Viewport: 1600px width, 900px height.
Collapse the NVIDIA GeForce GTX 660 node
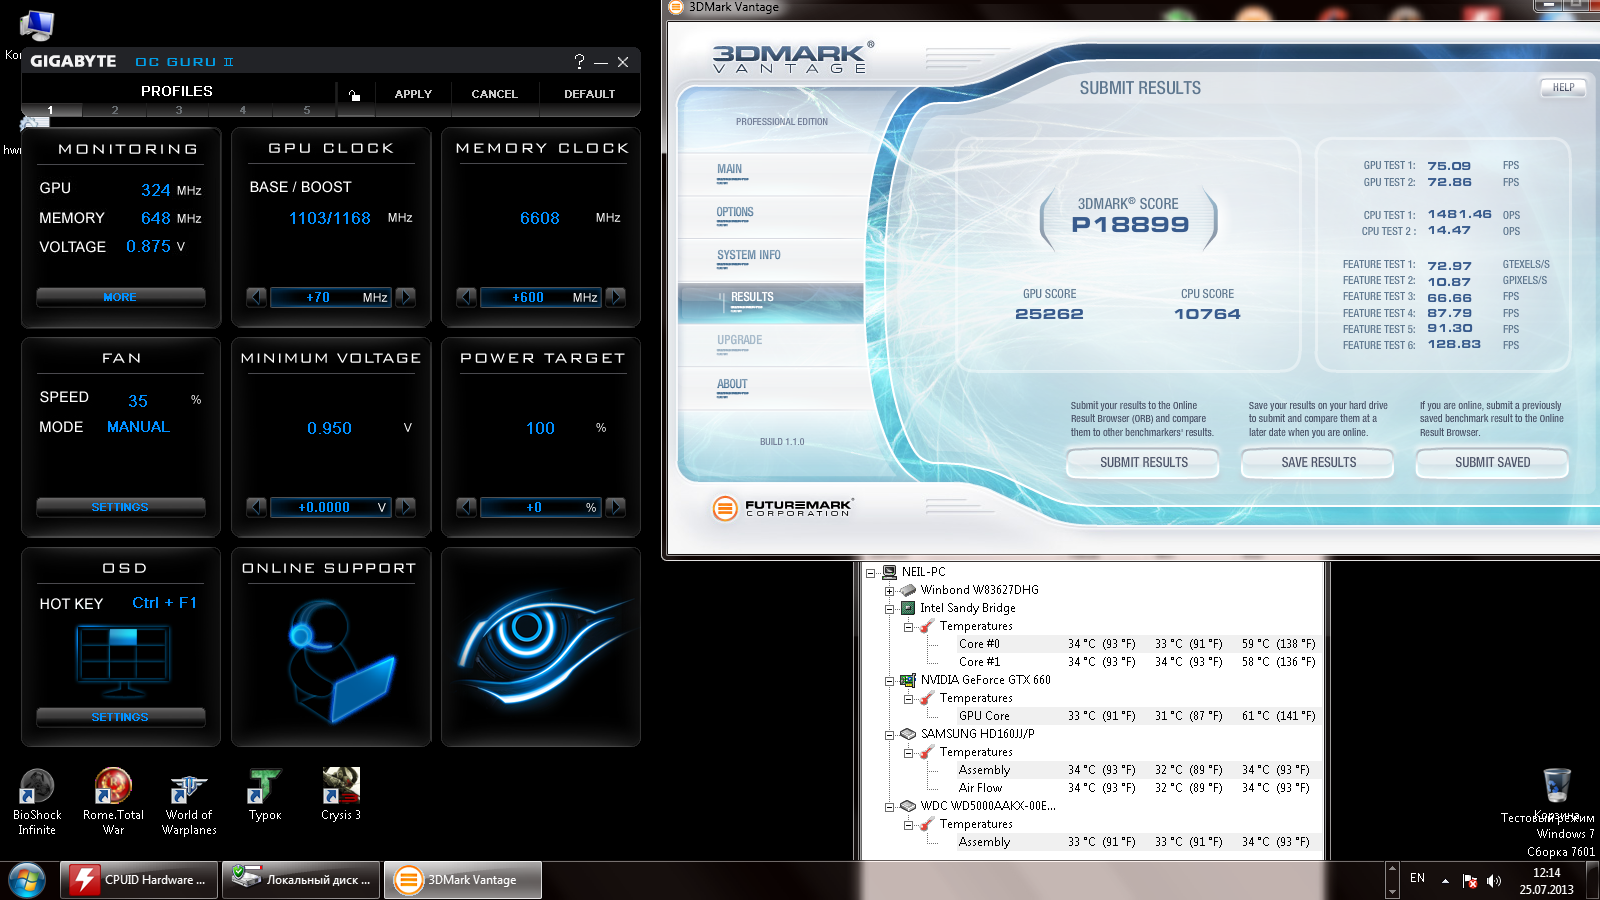click(x=889, y=681)
